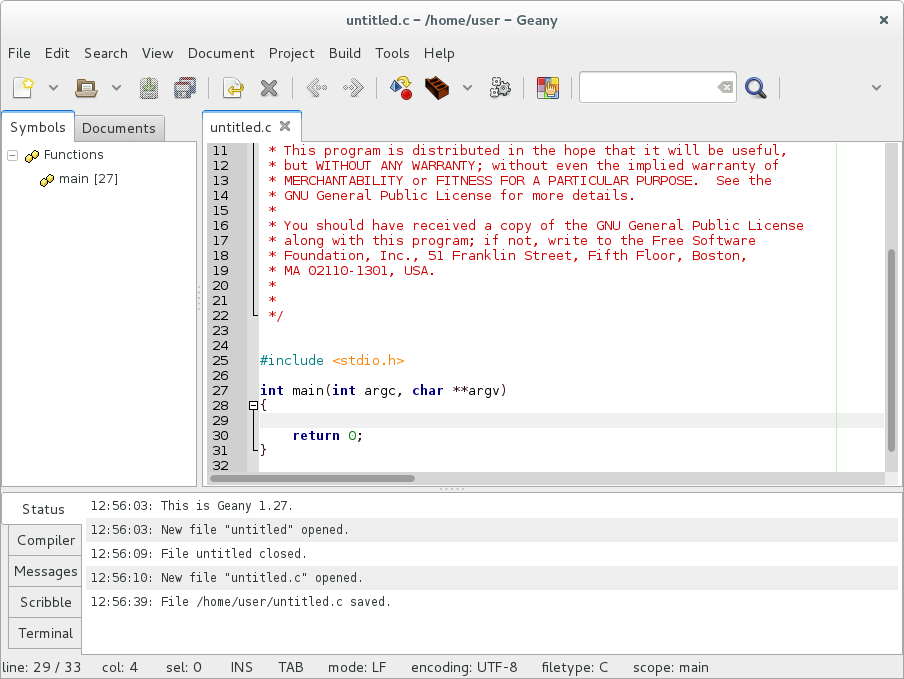Click status line 'New file "untitled.c" opened.'

pyautogui.click(x=491, y=578)
